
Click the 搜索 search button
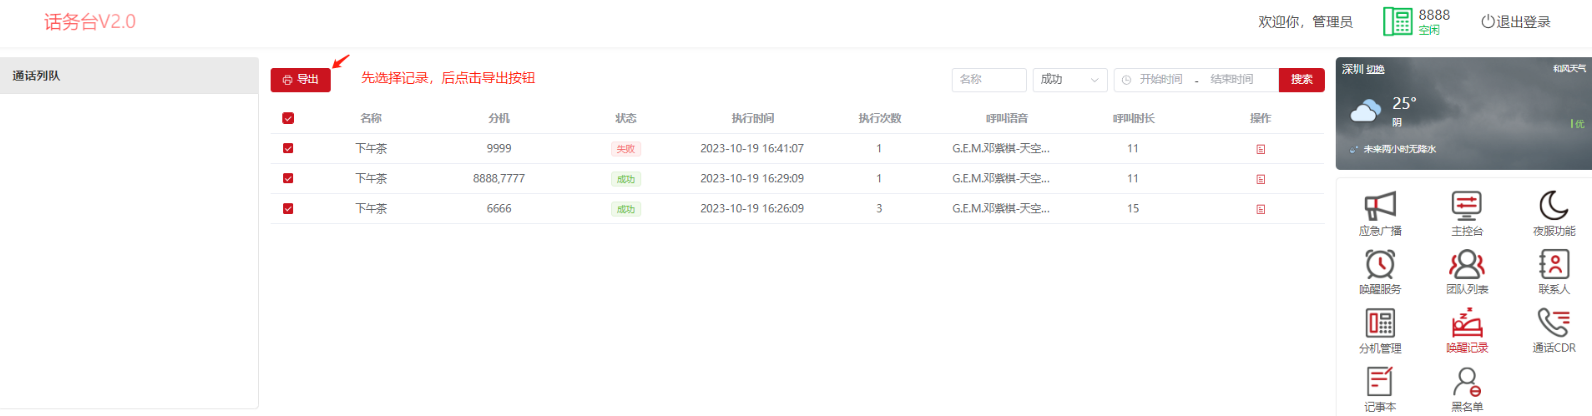(1301, 80)
